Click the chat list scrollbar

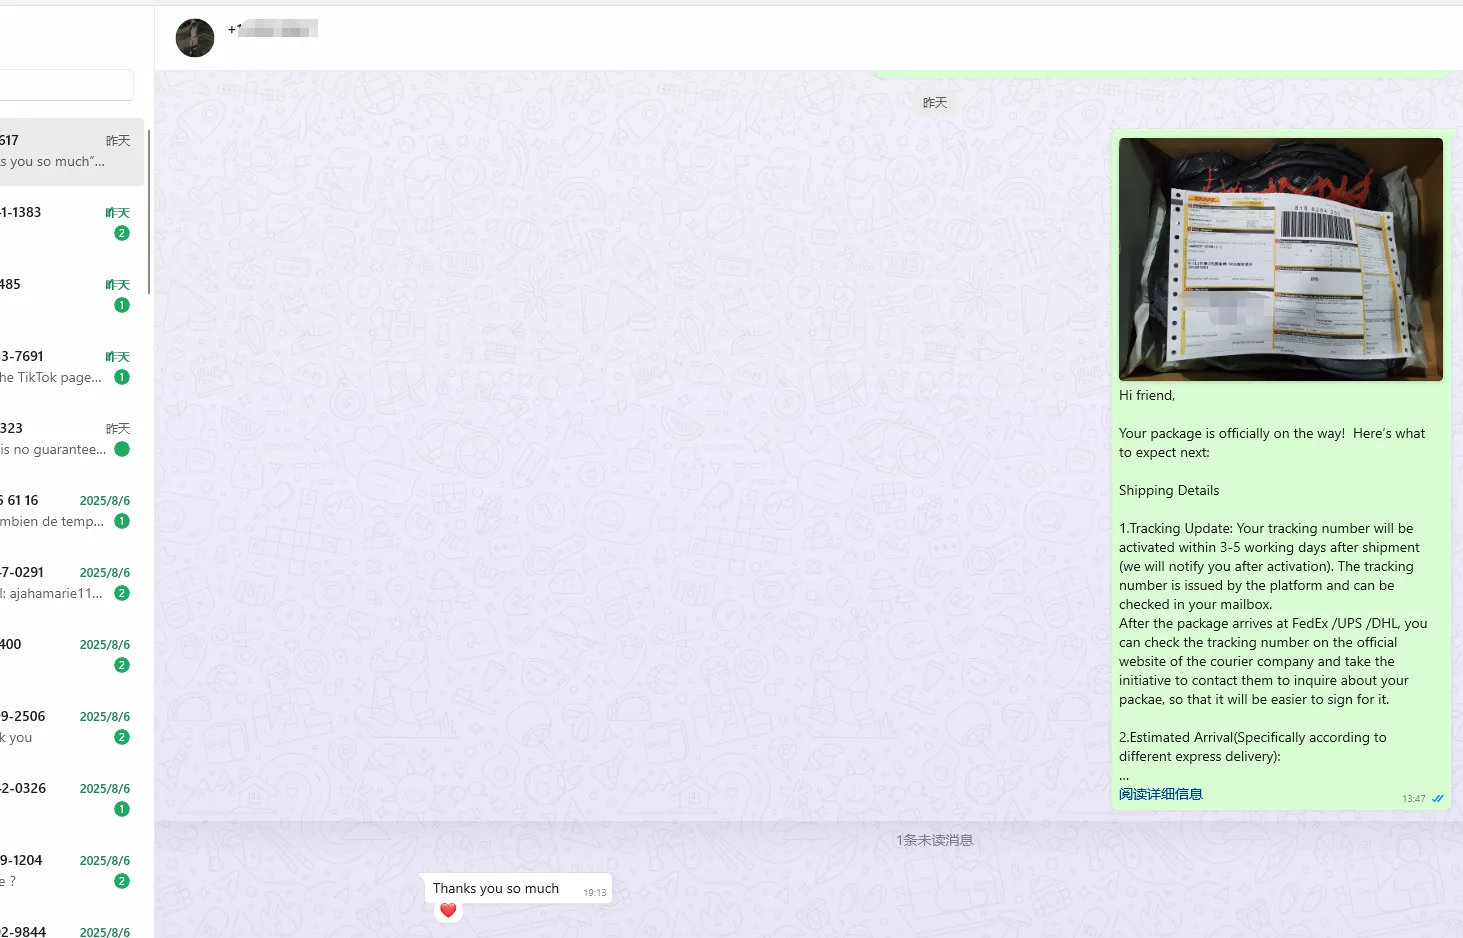point(149,212)
